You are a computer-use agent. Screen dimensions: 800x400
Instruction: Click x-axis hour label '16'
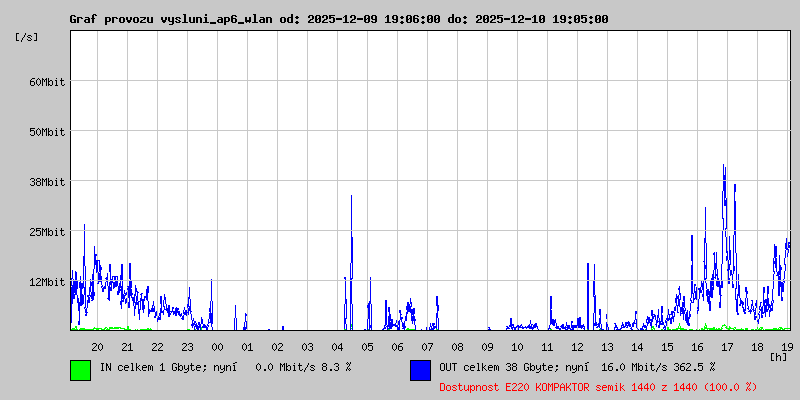pyautogui.click(x=697, y=347)
